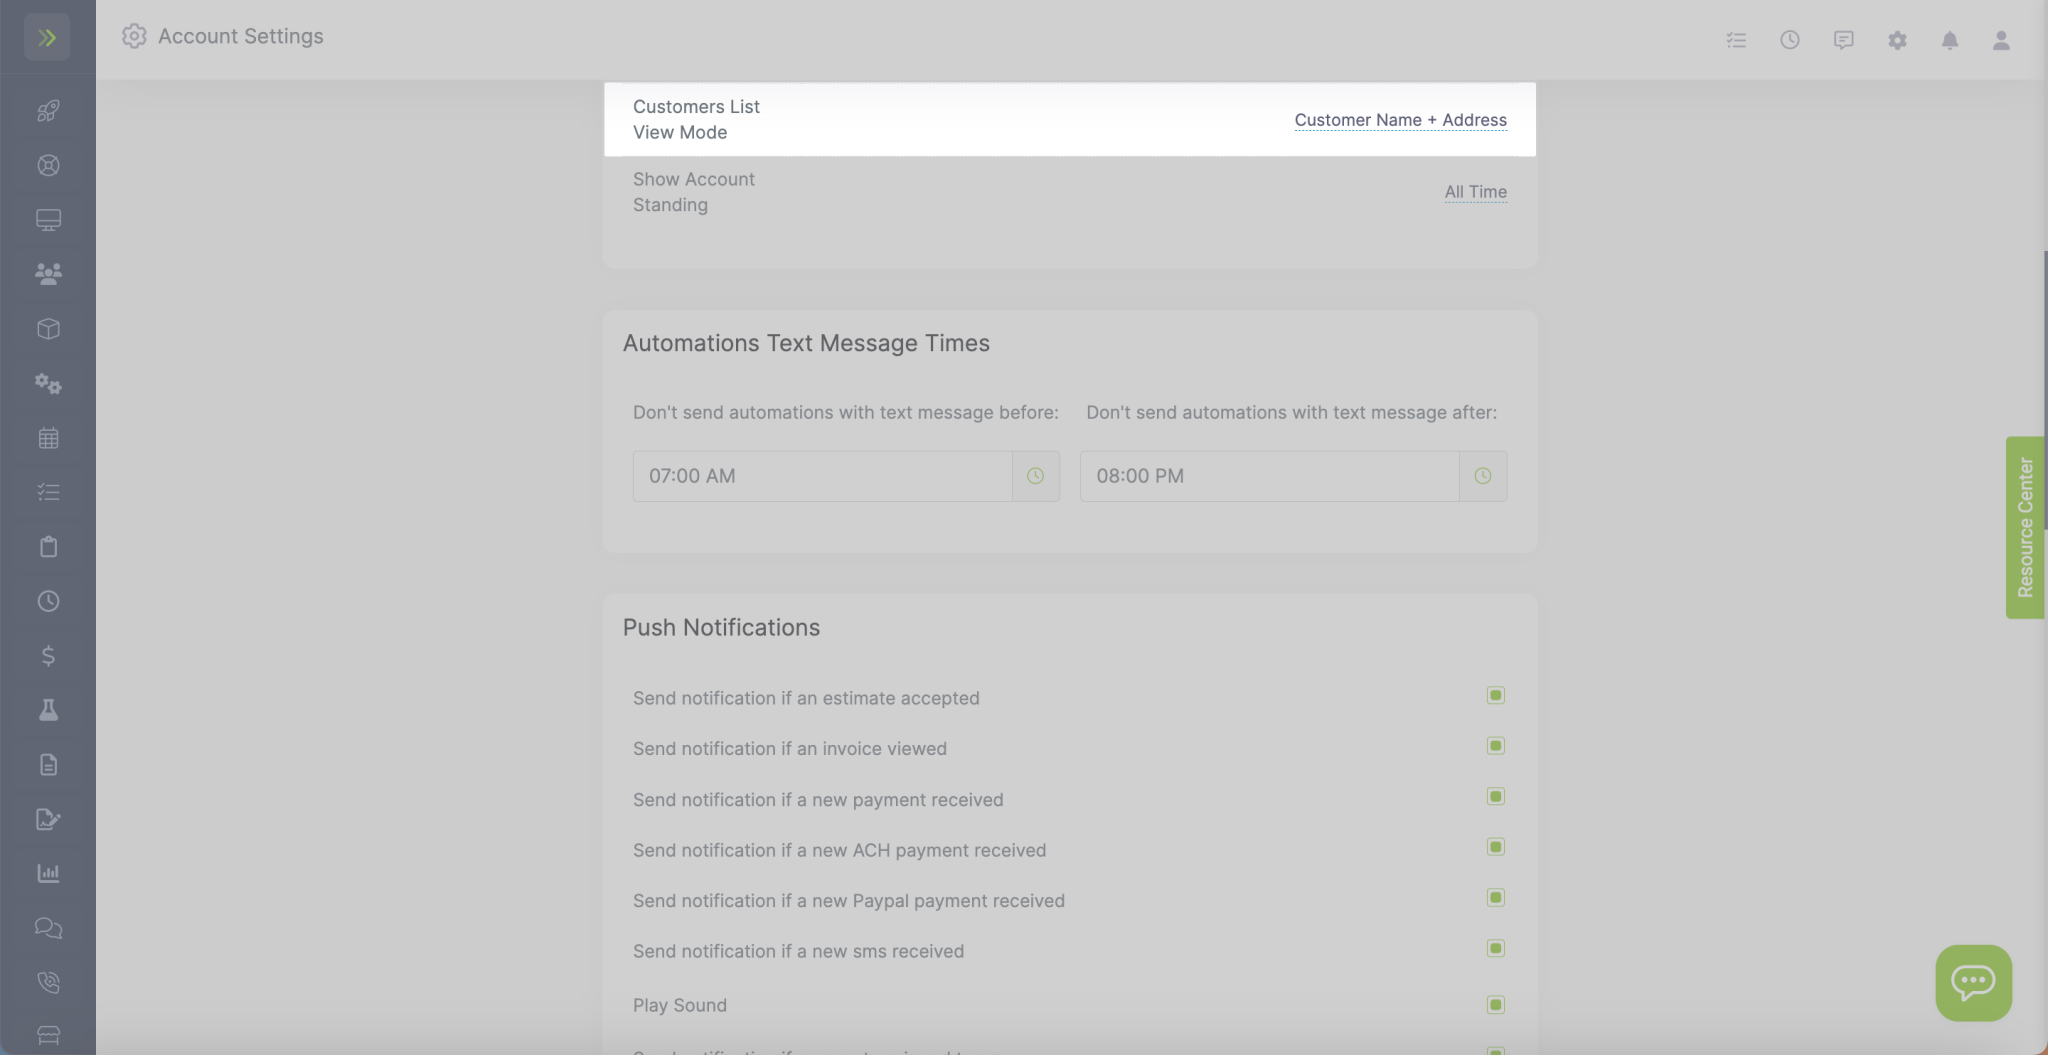2048x1055 pixels.
Task: Select the Customers icon in the sidebar
Action: coord(47,273)
